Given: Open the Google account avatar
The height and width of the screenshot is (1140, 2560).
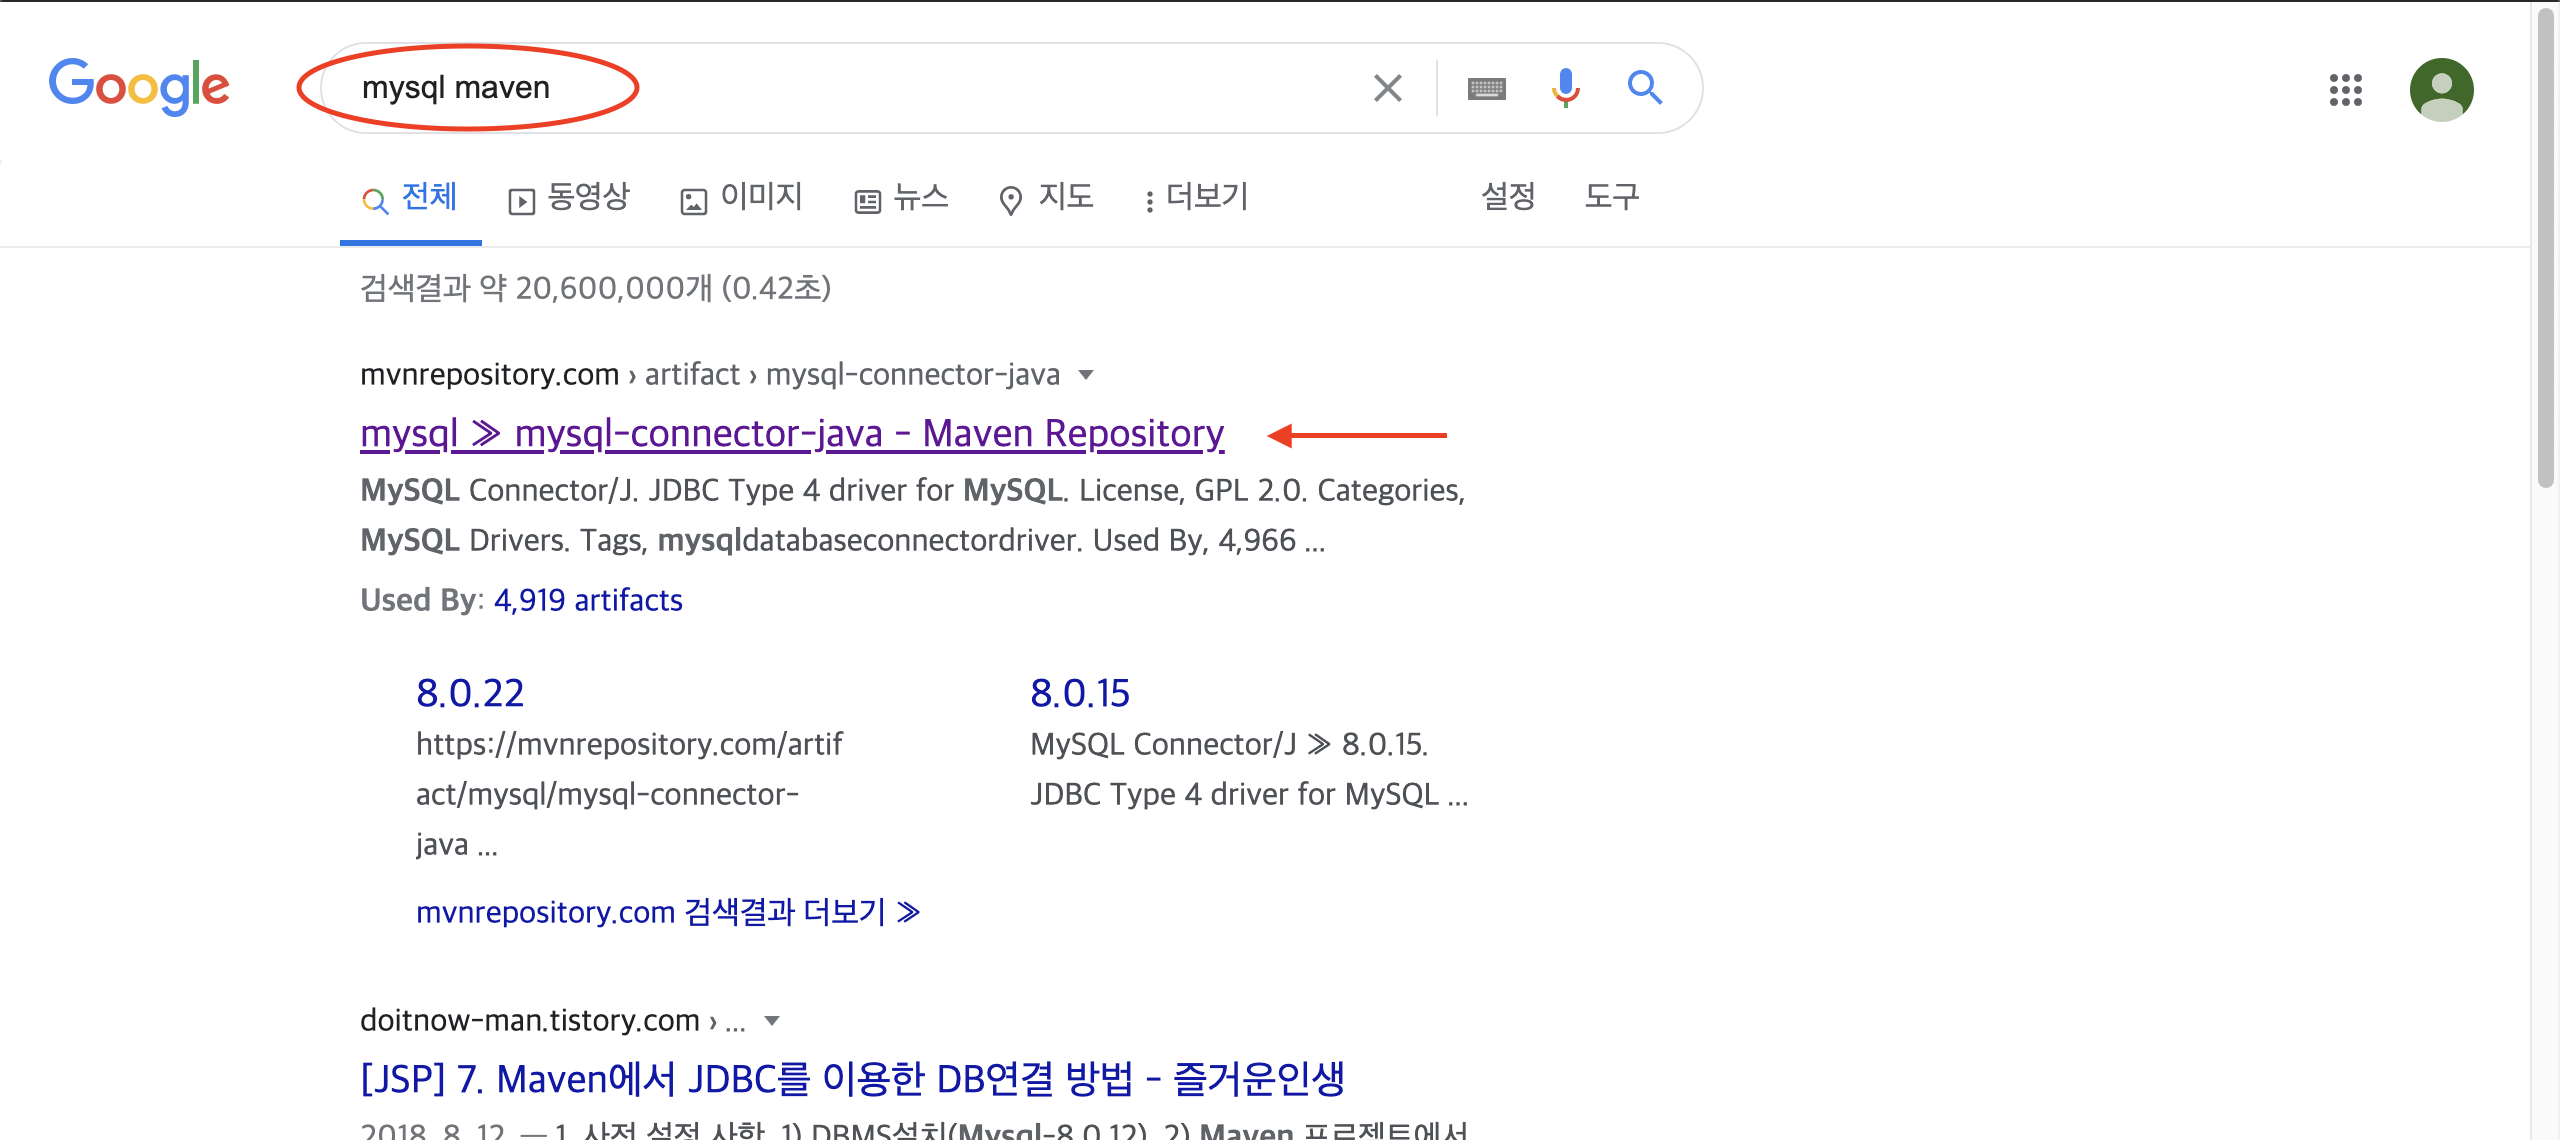Looking at the screenshot, I should tap(2441, 90).
